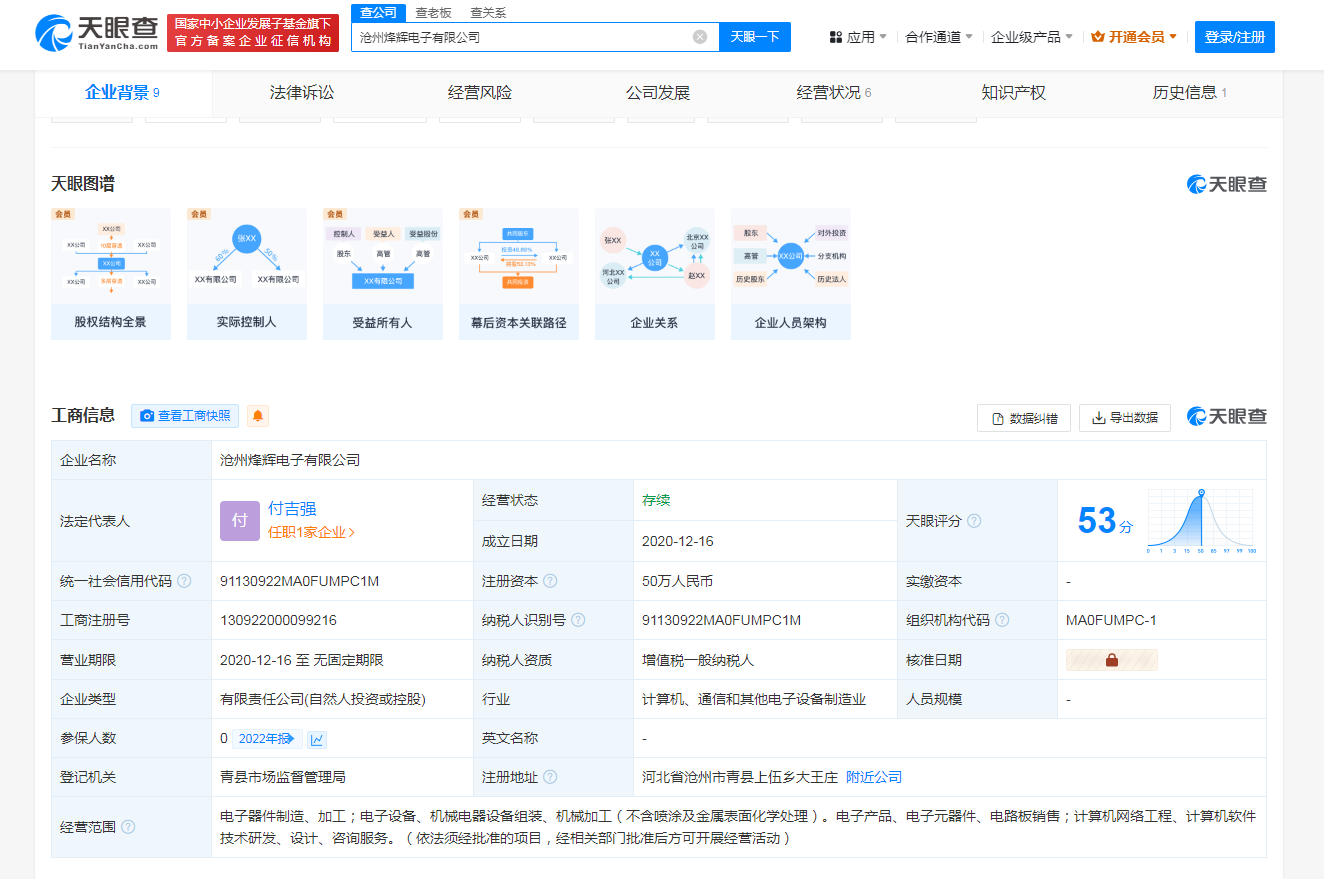Expand the 应用 dropdown menu
This screenshot has width=1324, height=879.
point(858,37)
